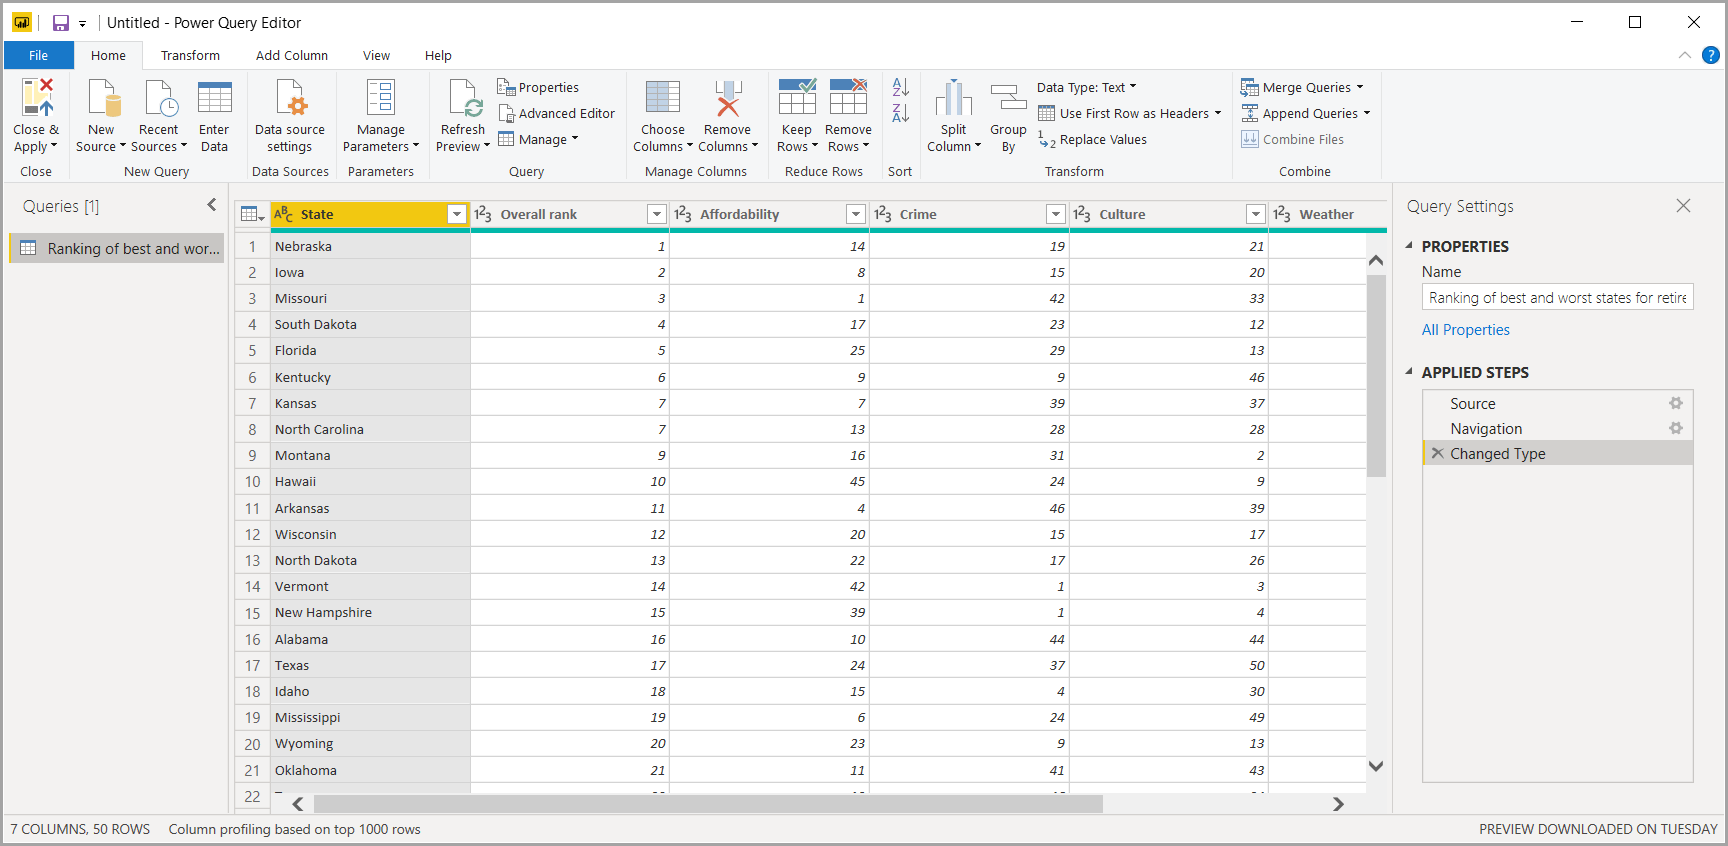The image size is (1728, 846).
Task: Click scroll right arrow of grid
Action: point(1338,804)
